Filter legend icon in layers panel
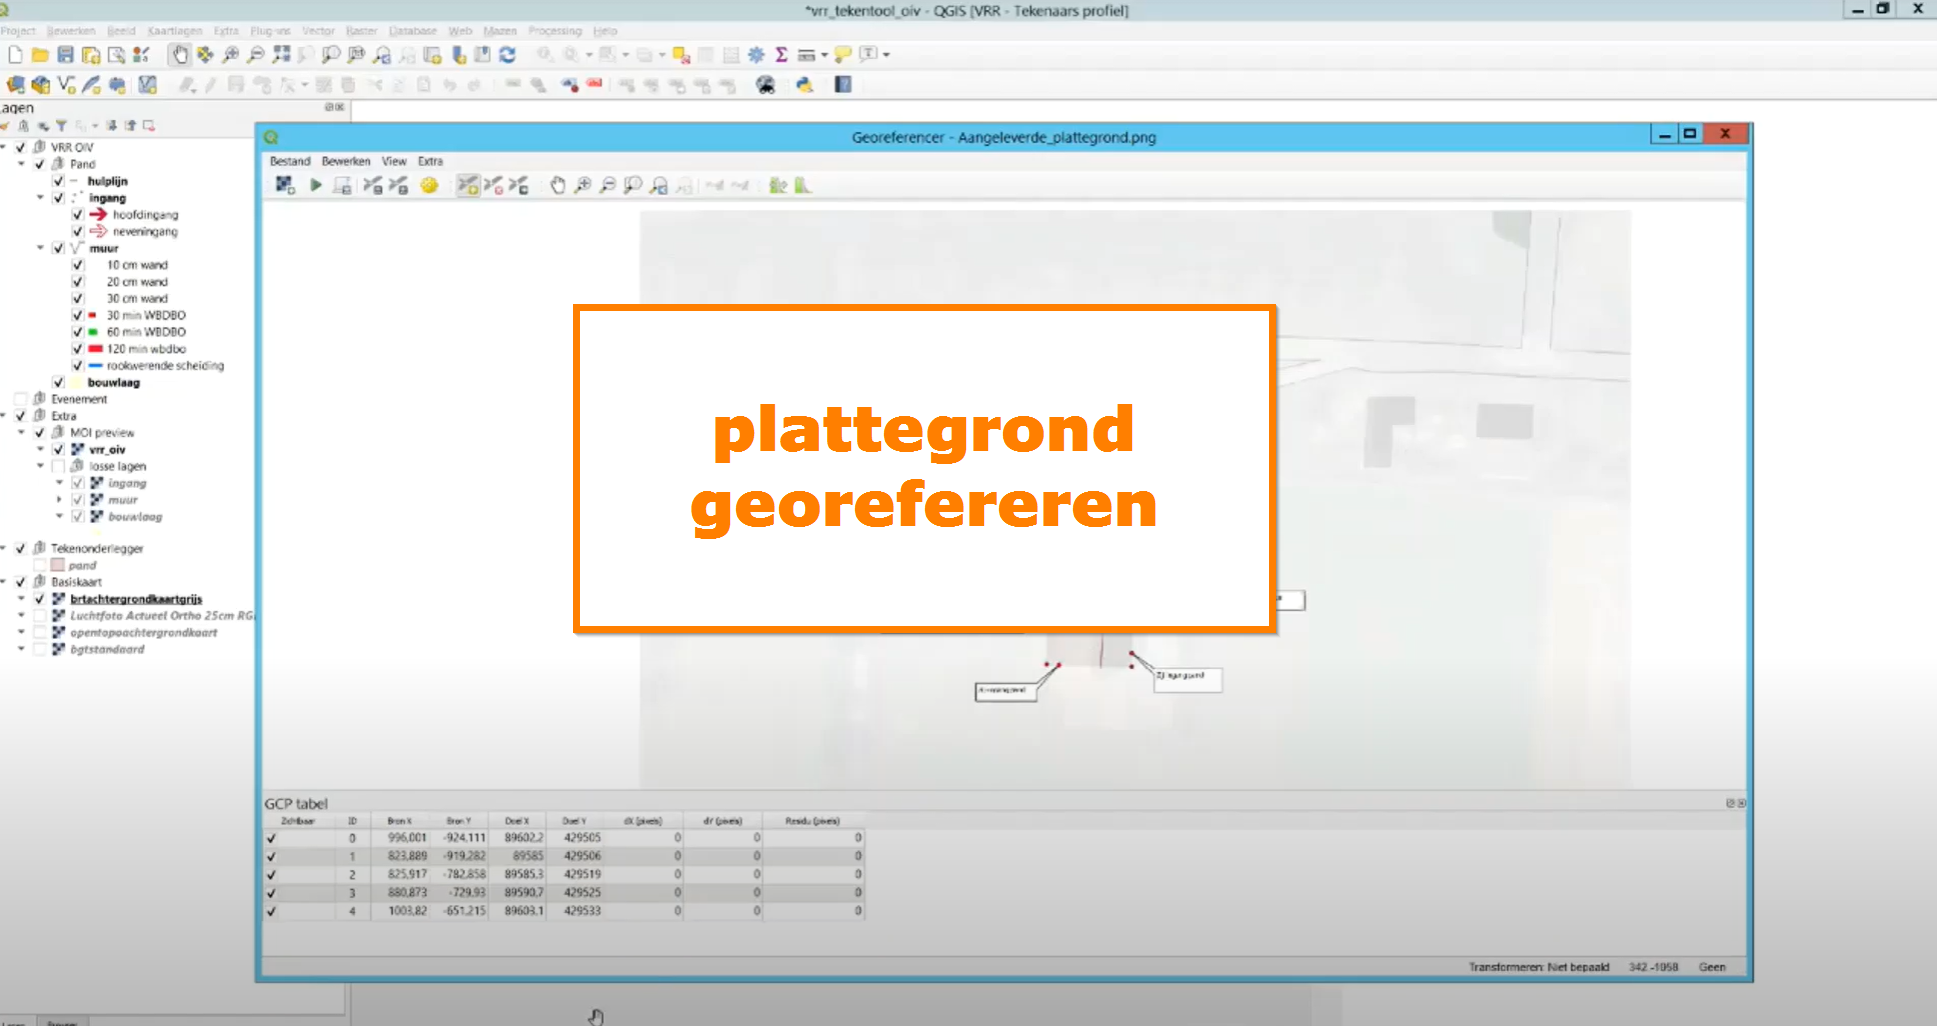The height and width of the screenshot is (1026, 1937). (x=61, y=126)
